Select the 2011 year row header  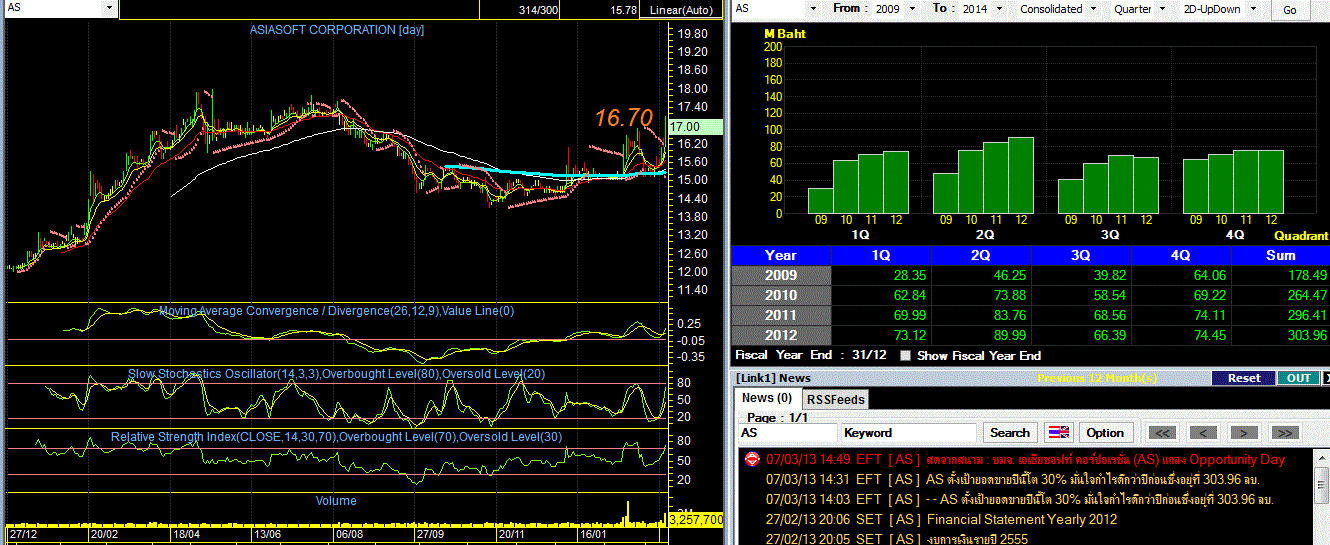click(781, 315)
